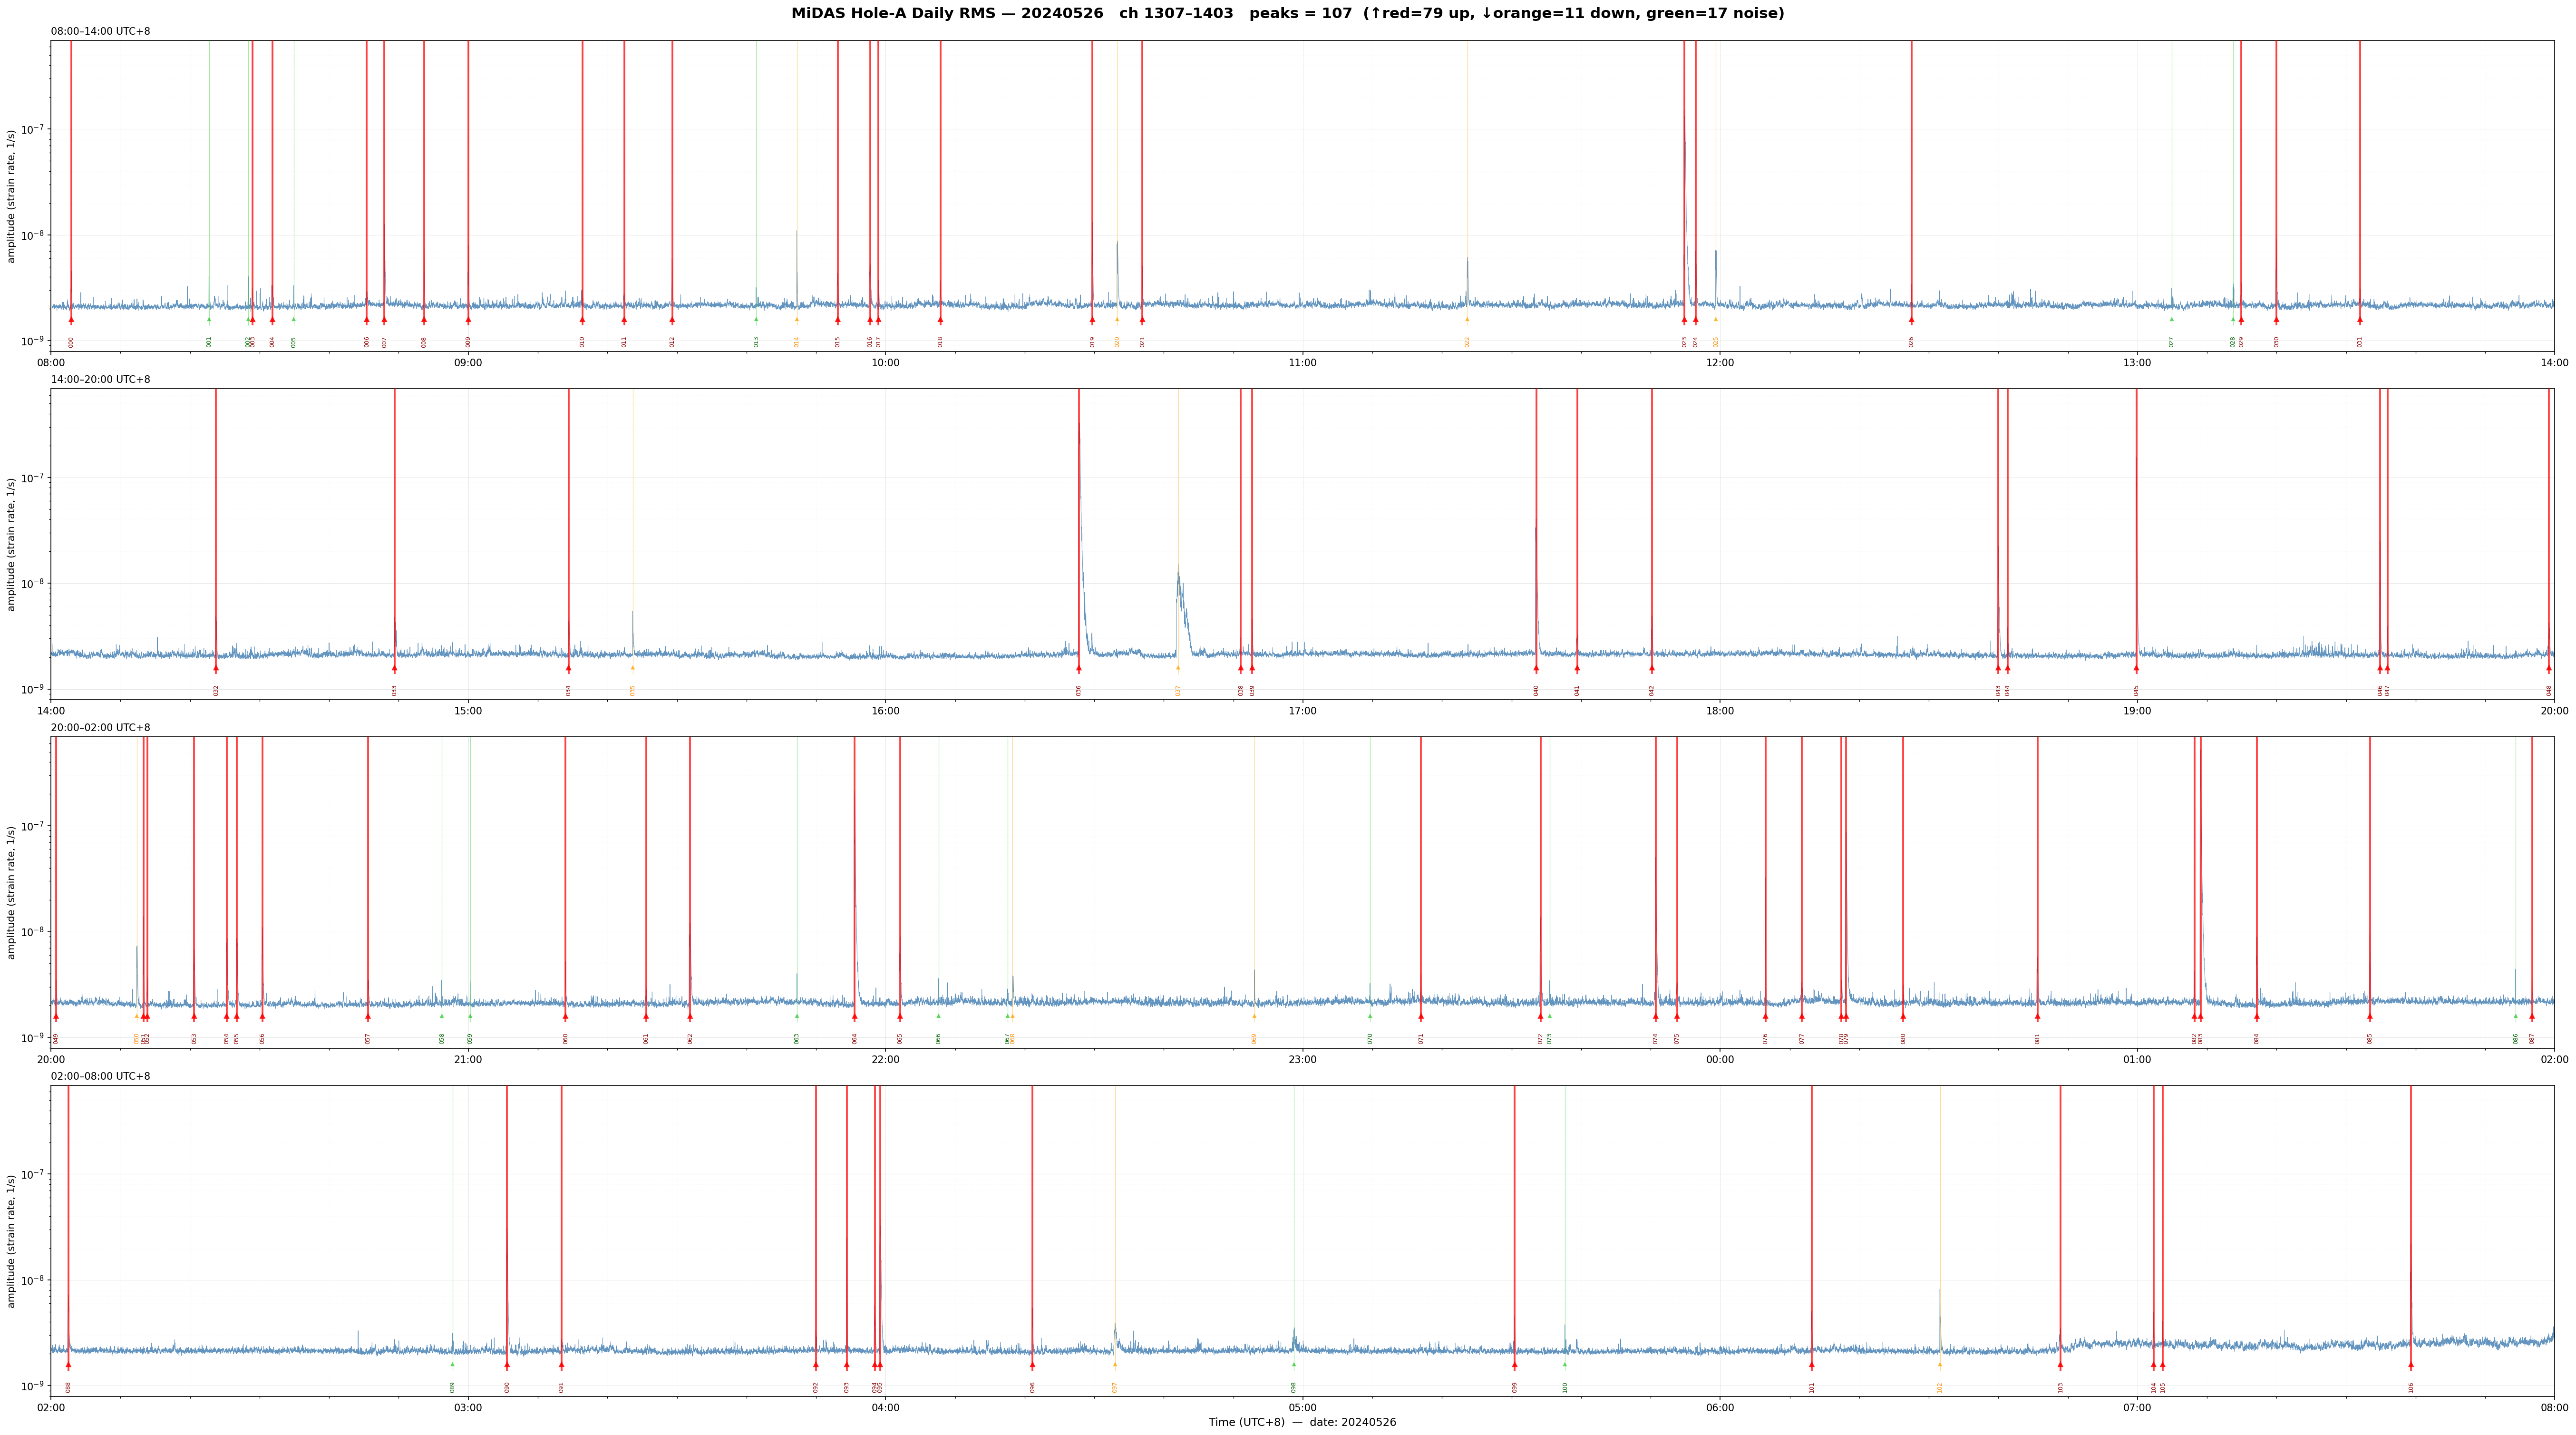Select the green noise marker 070
This screenshot has width=2576, height=1435.
tap(1370, 1015)
